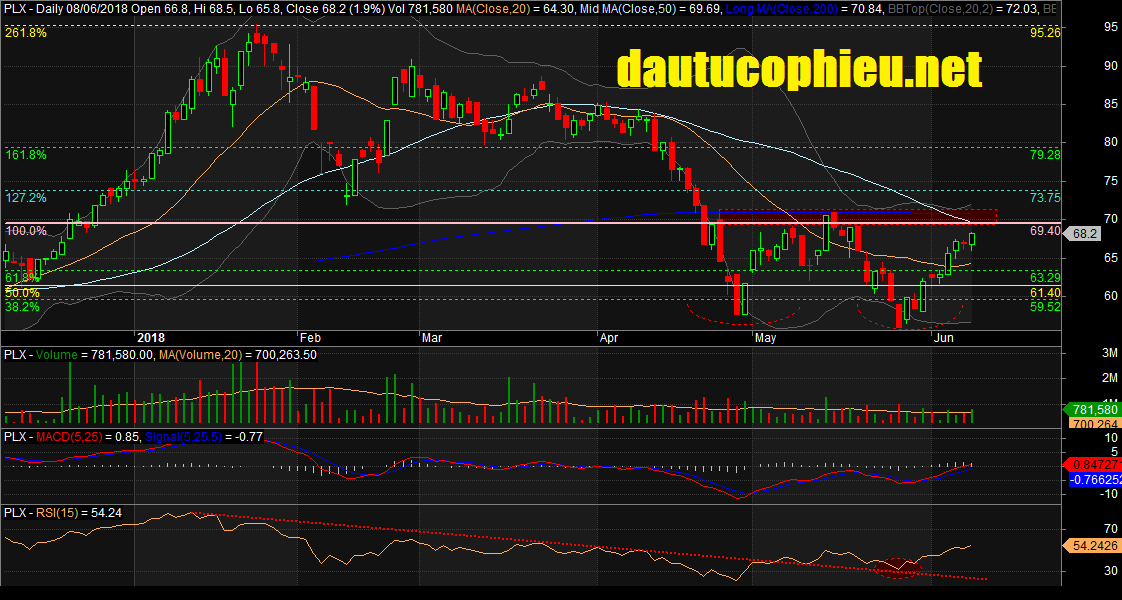
Task: Click the orange RSI value tag 54.2426
Action: pyautogui.click(x=1092, y=546)
